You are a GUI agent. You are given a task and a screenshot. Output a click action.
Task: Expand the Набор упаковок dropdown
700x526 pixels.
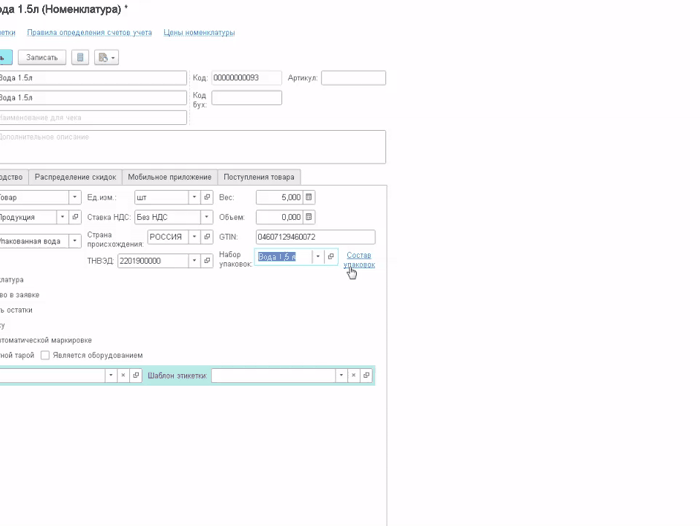(x=318, y=257)
